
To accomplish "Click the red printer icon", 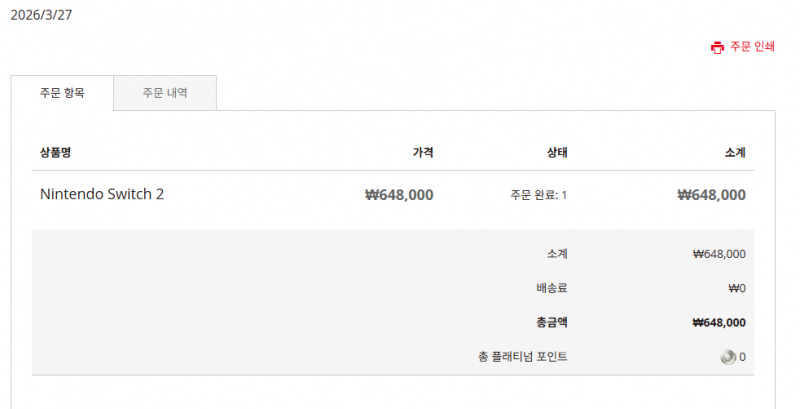I will [716, 47].
